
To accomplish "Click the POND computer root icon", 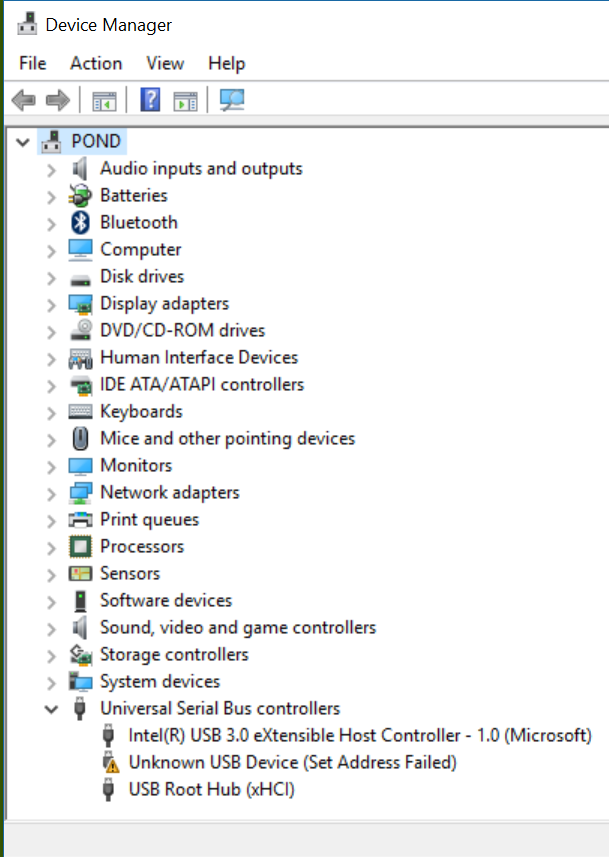I will (51, 142).
